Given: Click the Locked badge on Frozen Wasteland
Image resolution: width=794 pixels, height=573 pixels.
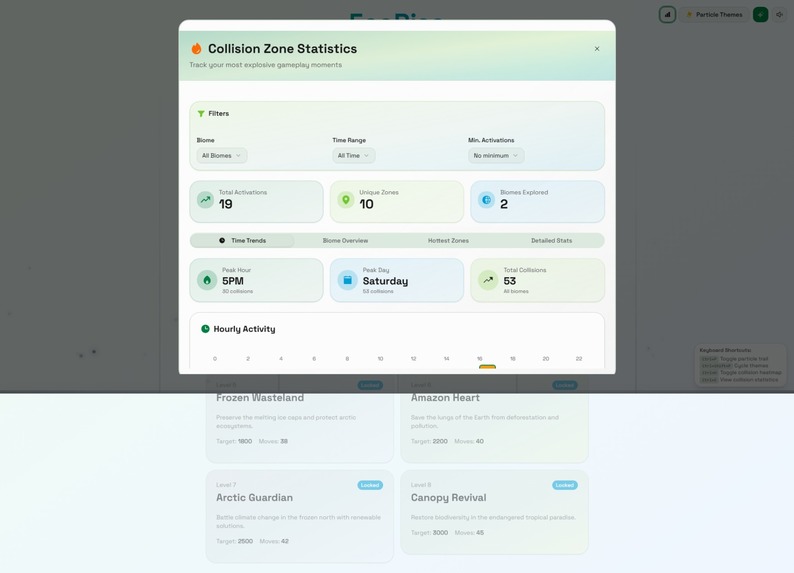Looking at the screenshot, I should [370, 385].
